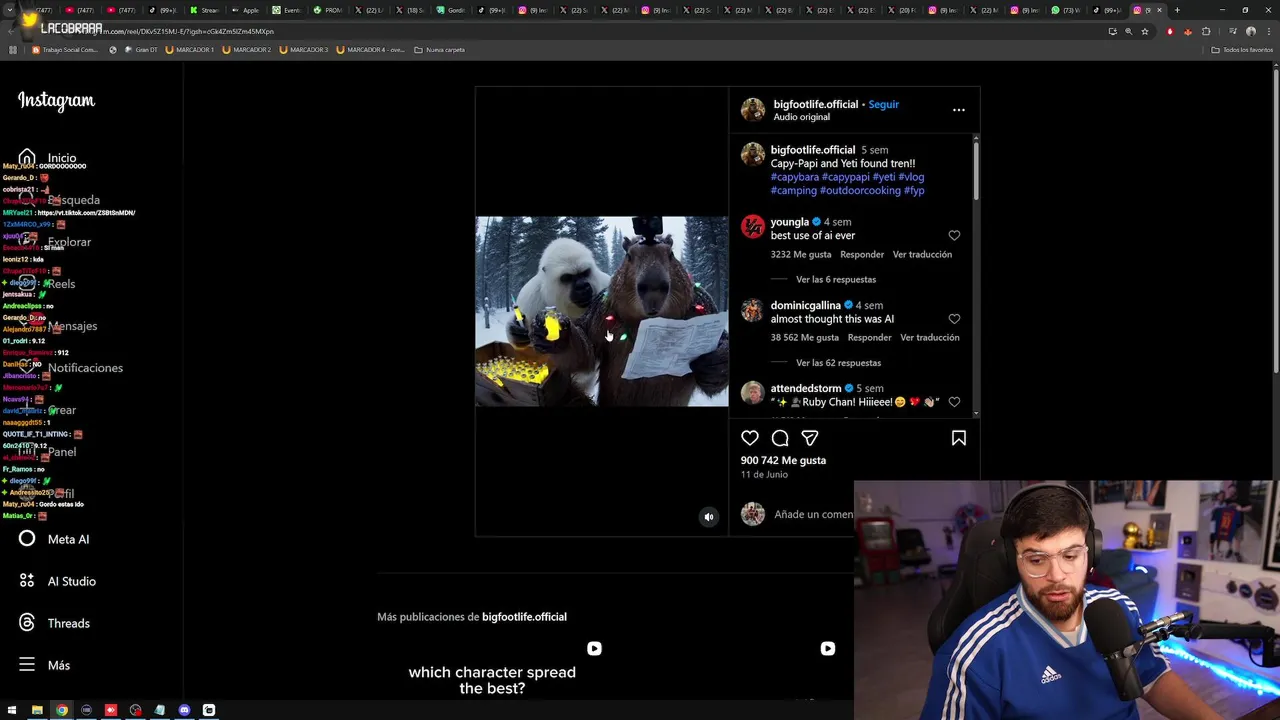
Task: Like the reel with heart icon
Action: coord(750,438)
